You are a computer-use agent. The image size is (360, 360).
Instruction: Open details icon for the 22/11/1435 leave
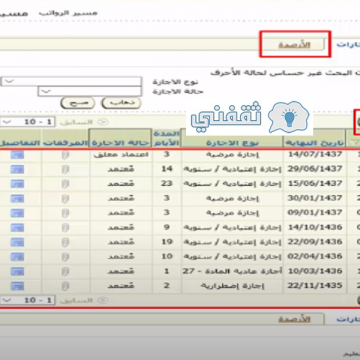(x=17, y=286)
